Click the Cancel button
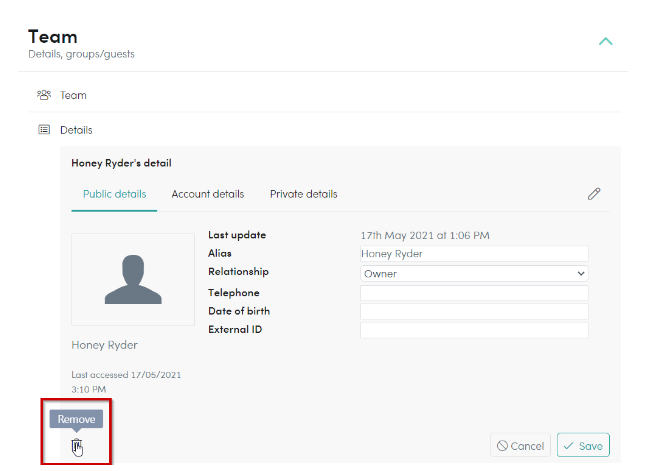This screenshot has width=646, height=471. pyautogui.click(x=520, y=445)
